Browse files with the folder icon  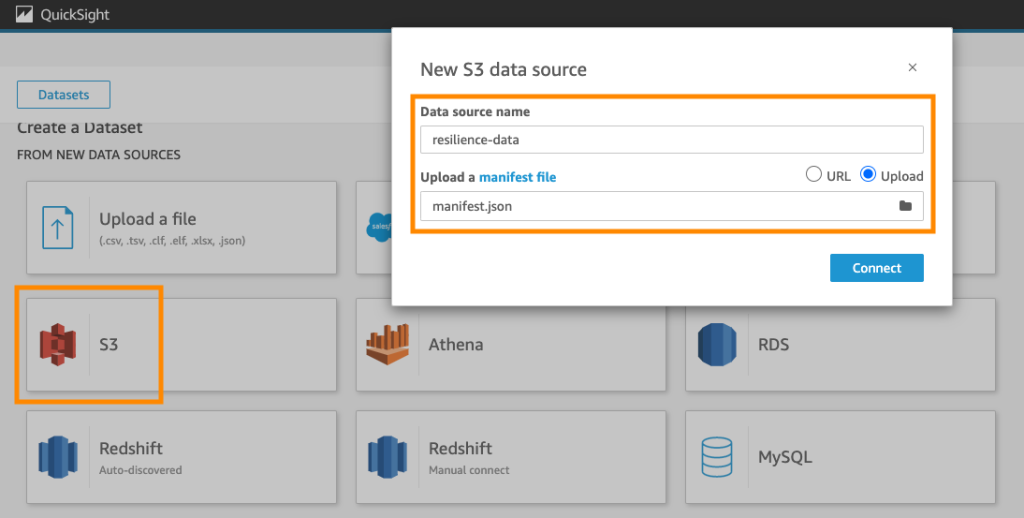905,206
